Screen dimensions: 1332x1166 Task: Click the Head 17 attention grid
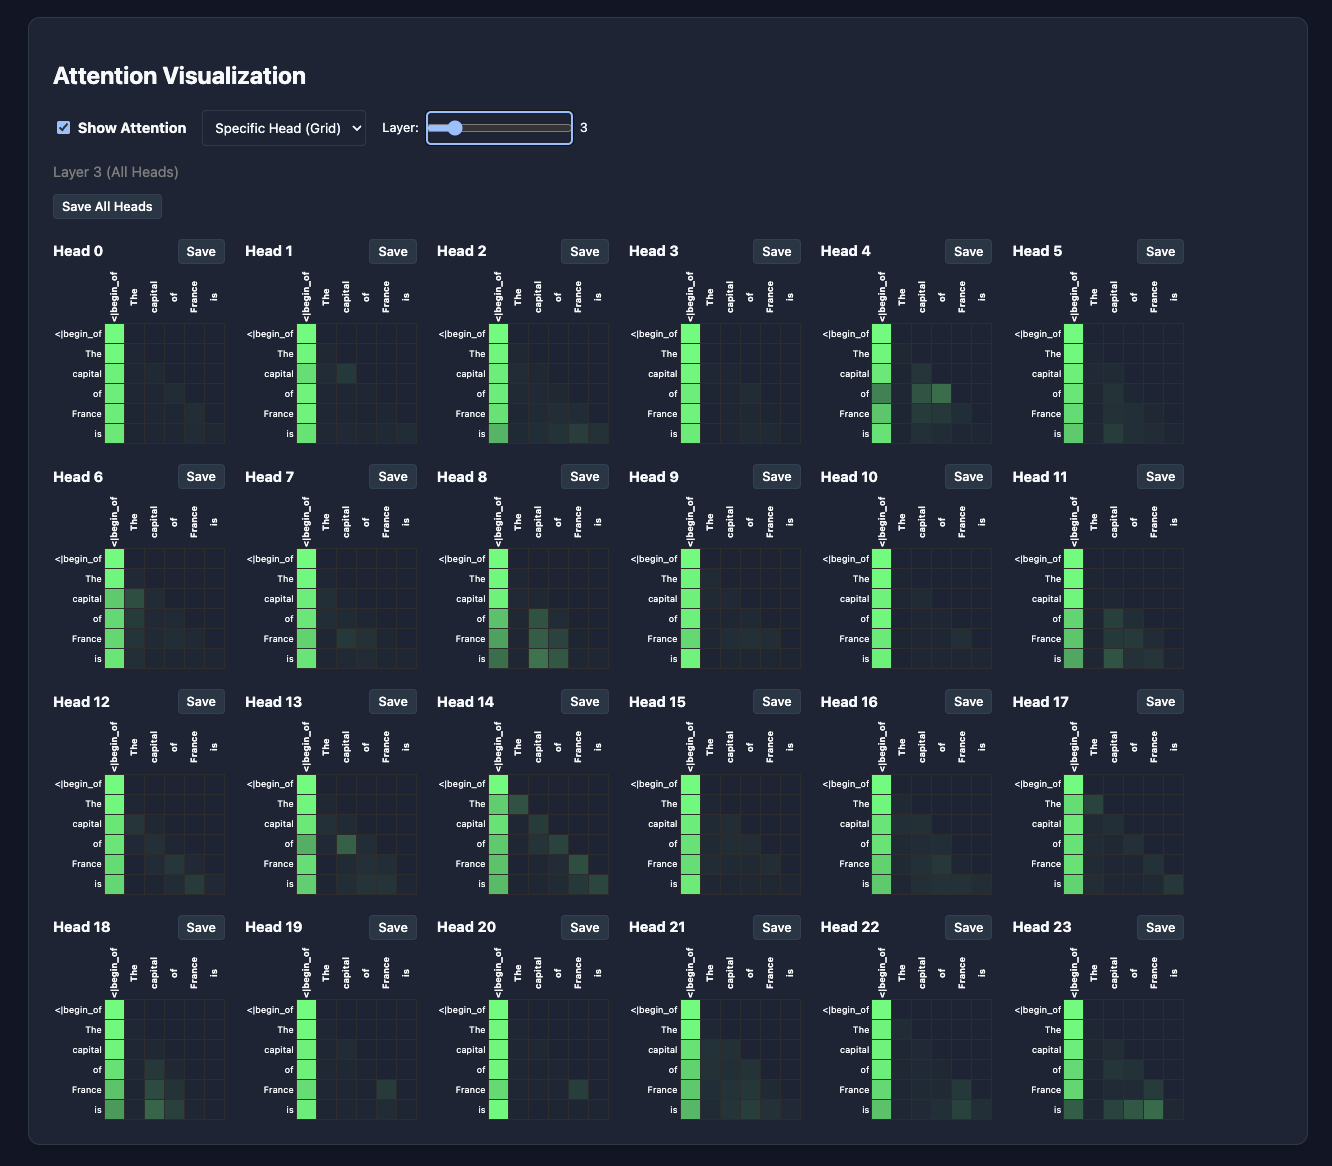pyautogui.click(x=1124, y=834)
